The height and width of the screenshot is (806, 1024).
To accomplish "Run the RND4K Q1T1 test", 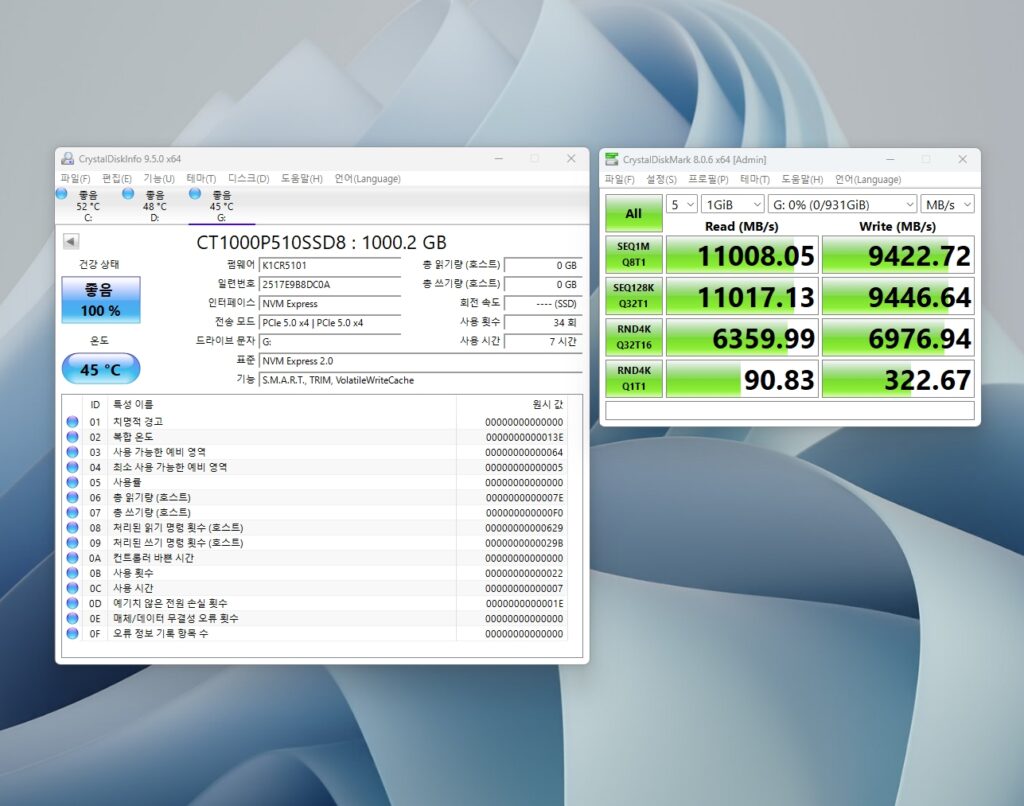I will click(x=633, y=378).
